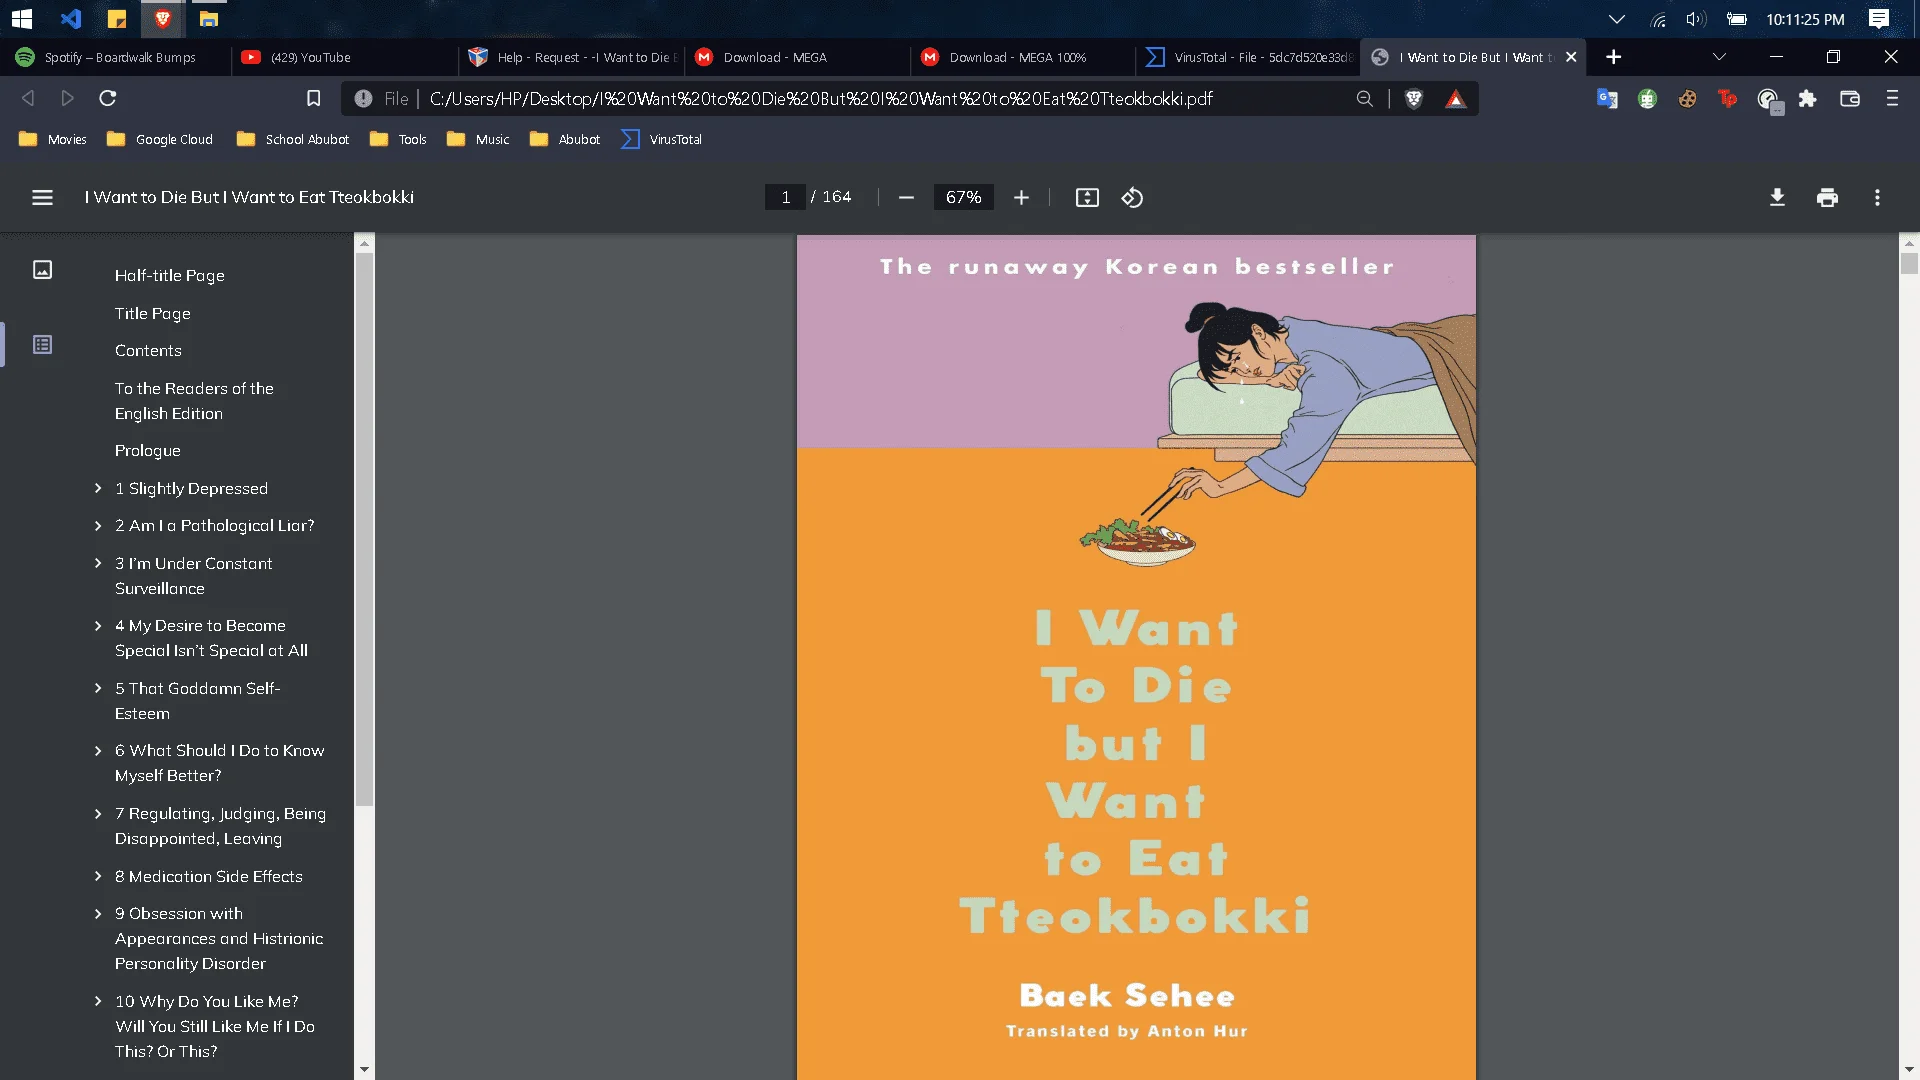Switch to Download MEGA 100% tab

(1023, 57)
